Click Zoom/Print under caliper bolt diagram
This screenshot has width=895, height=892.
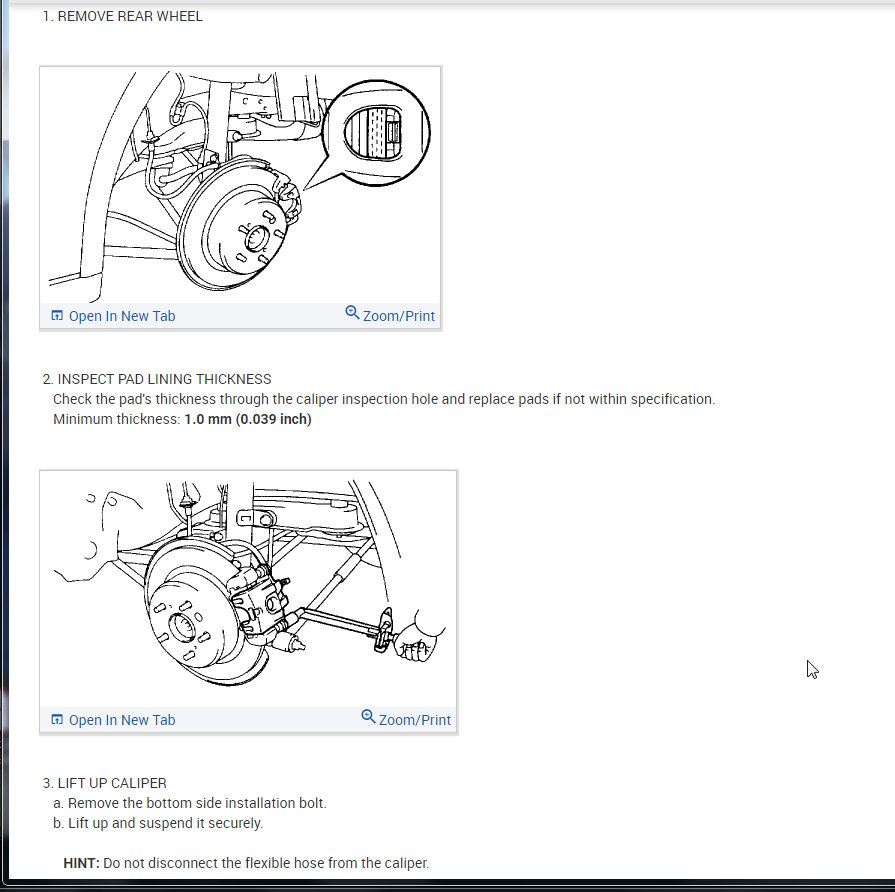click(x=406, y=719)
